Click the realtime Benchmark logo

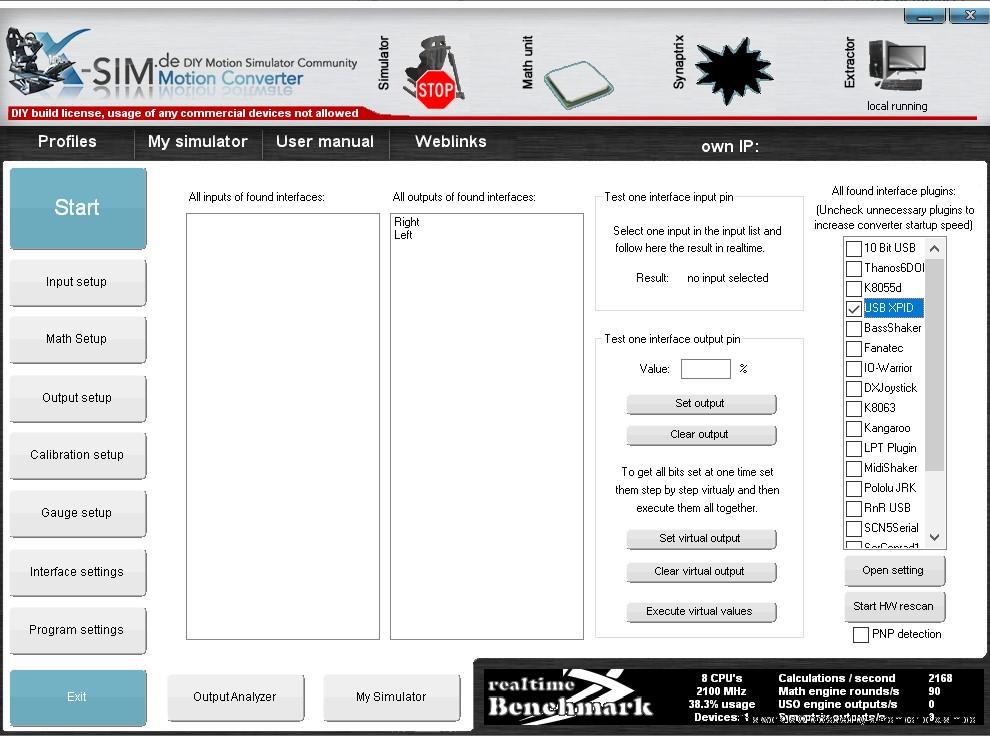point(570,696)
